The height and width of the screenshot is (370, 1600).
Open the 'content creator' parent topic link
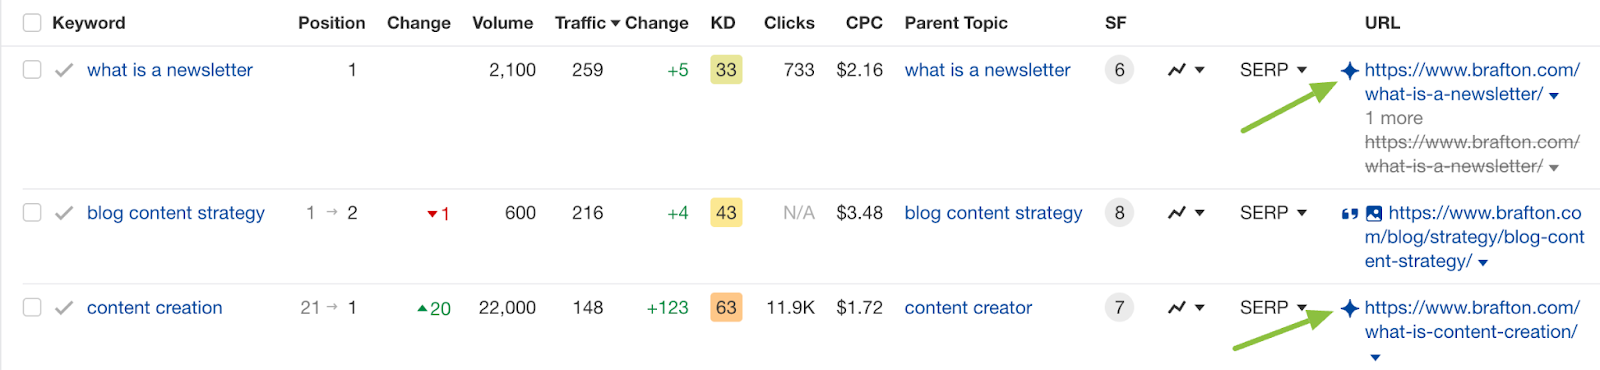pyautogui.click(x=968, y=308)
